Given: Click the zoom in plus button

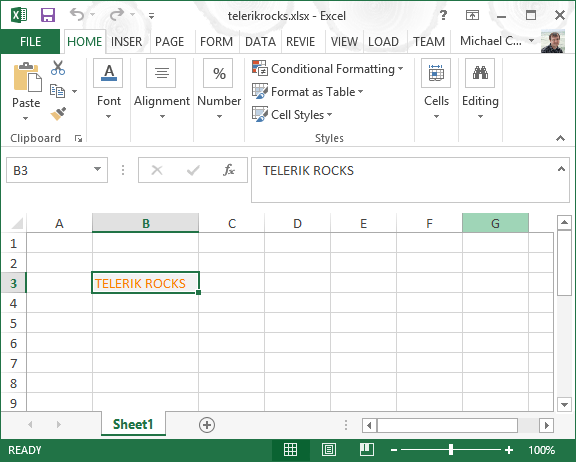Looking at the screenshot, I should point(509,450).
